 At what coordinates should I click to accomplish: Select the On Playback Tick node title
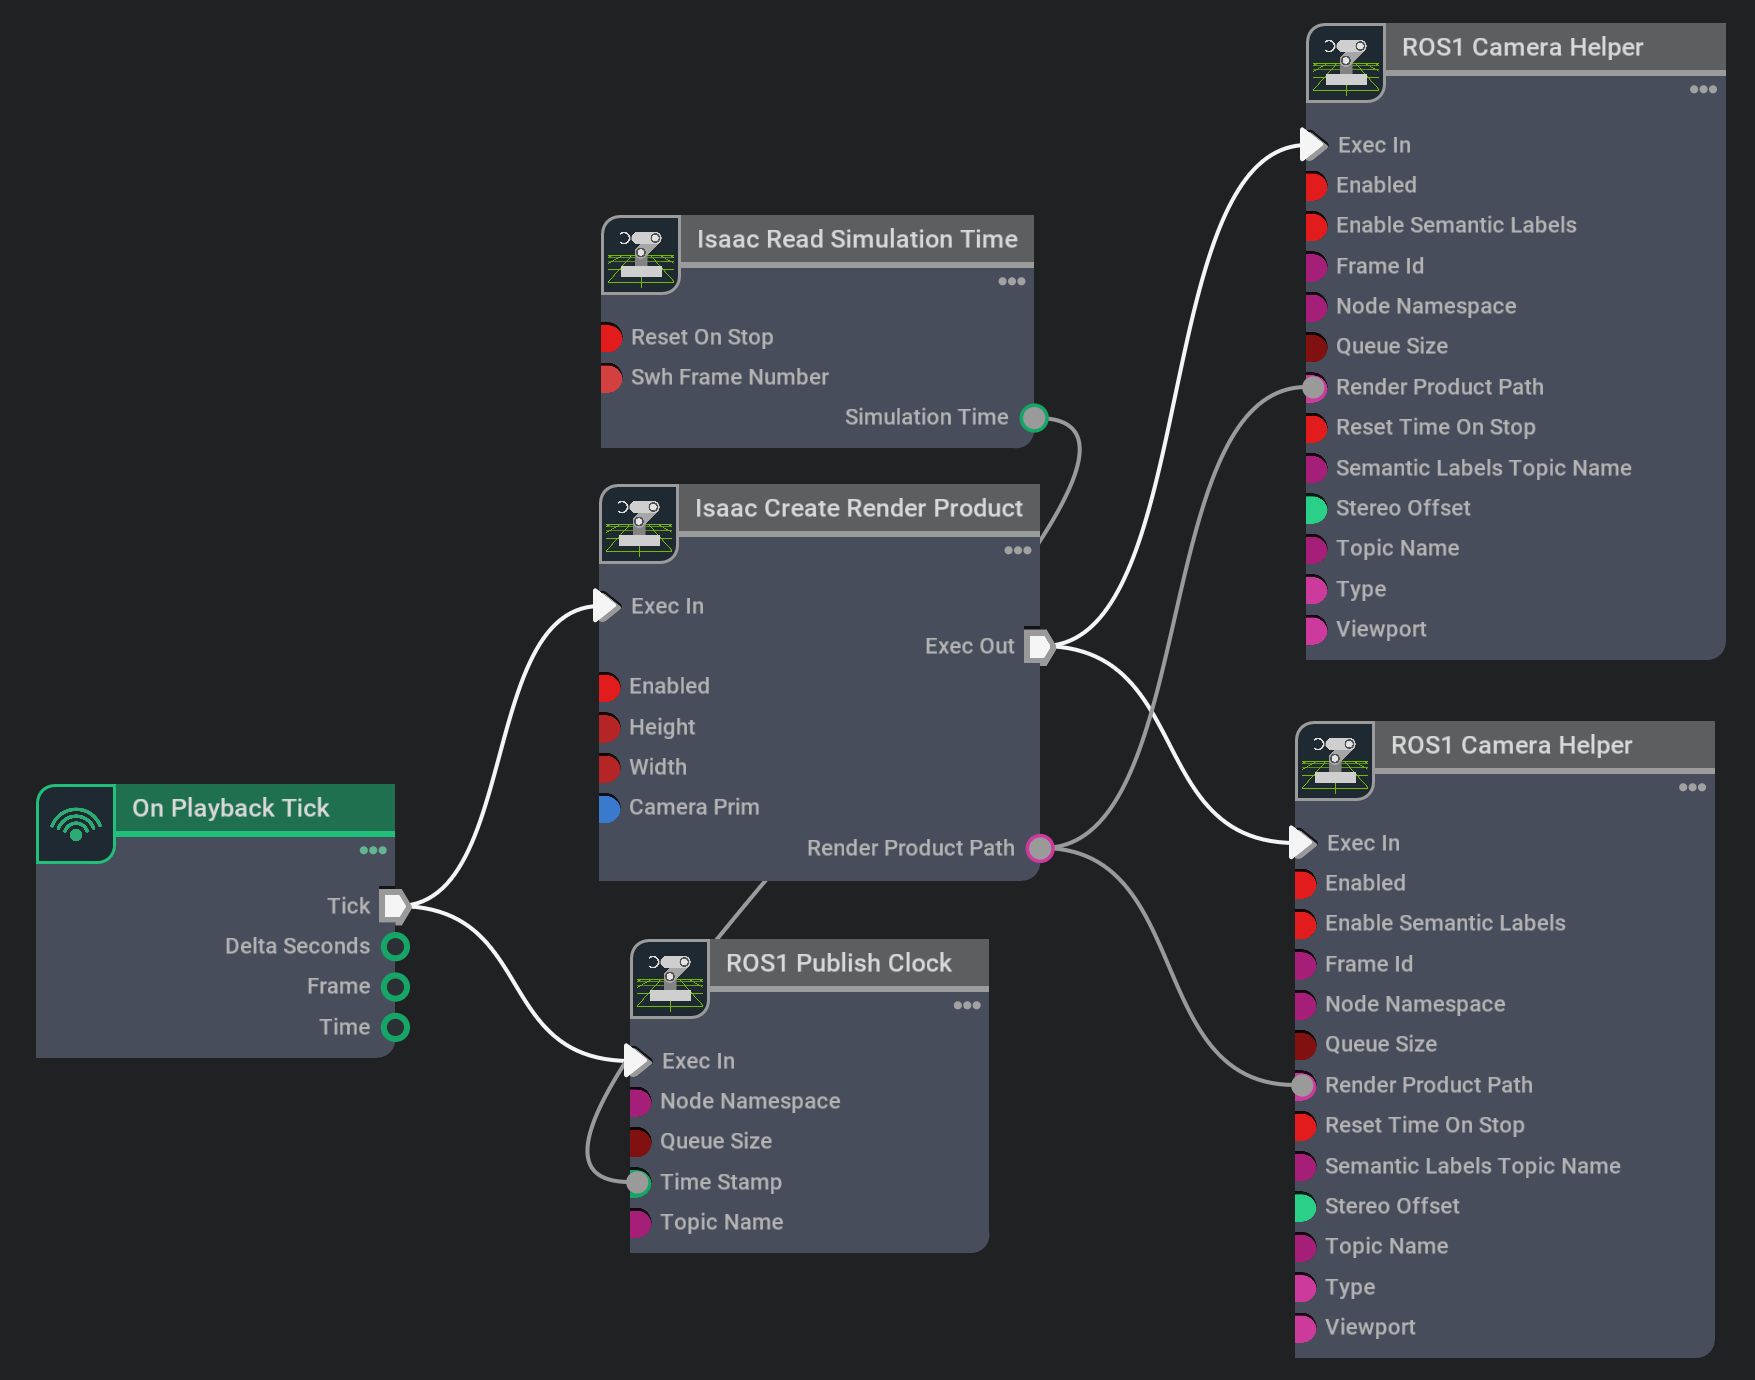click(x=230, y=808)
